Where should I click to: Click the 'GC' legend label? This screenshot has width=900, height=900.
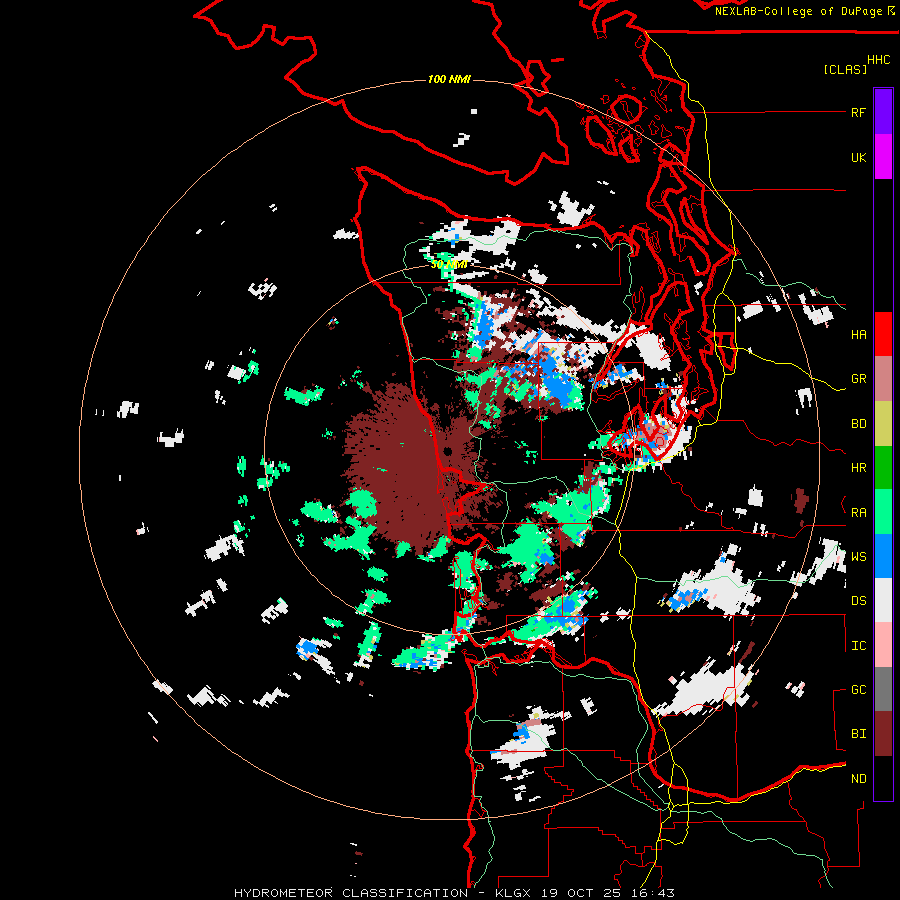[x=858, y=690]
